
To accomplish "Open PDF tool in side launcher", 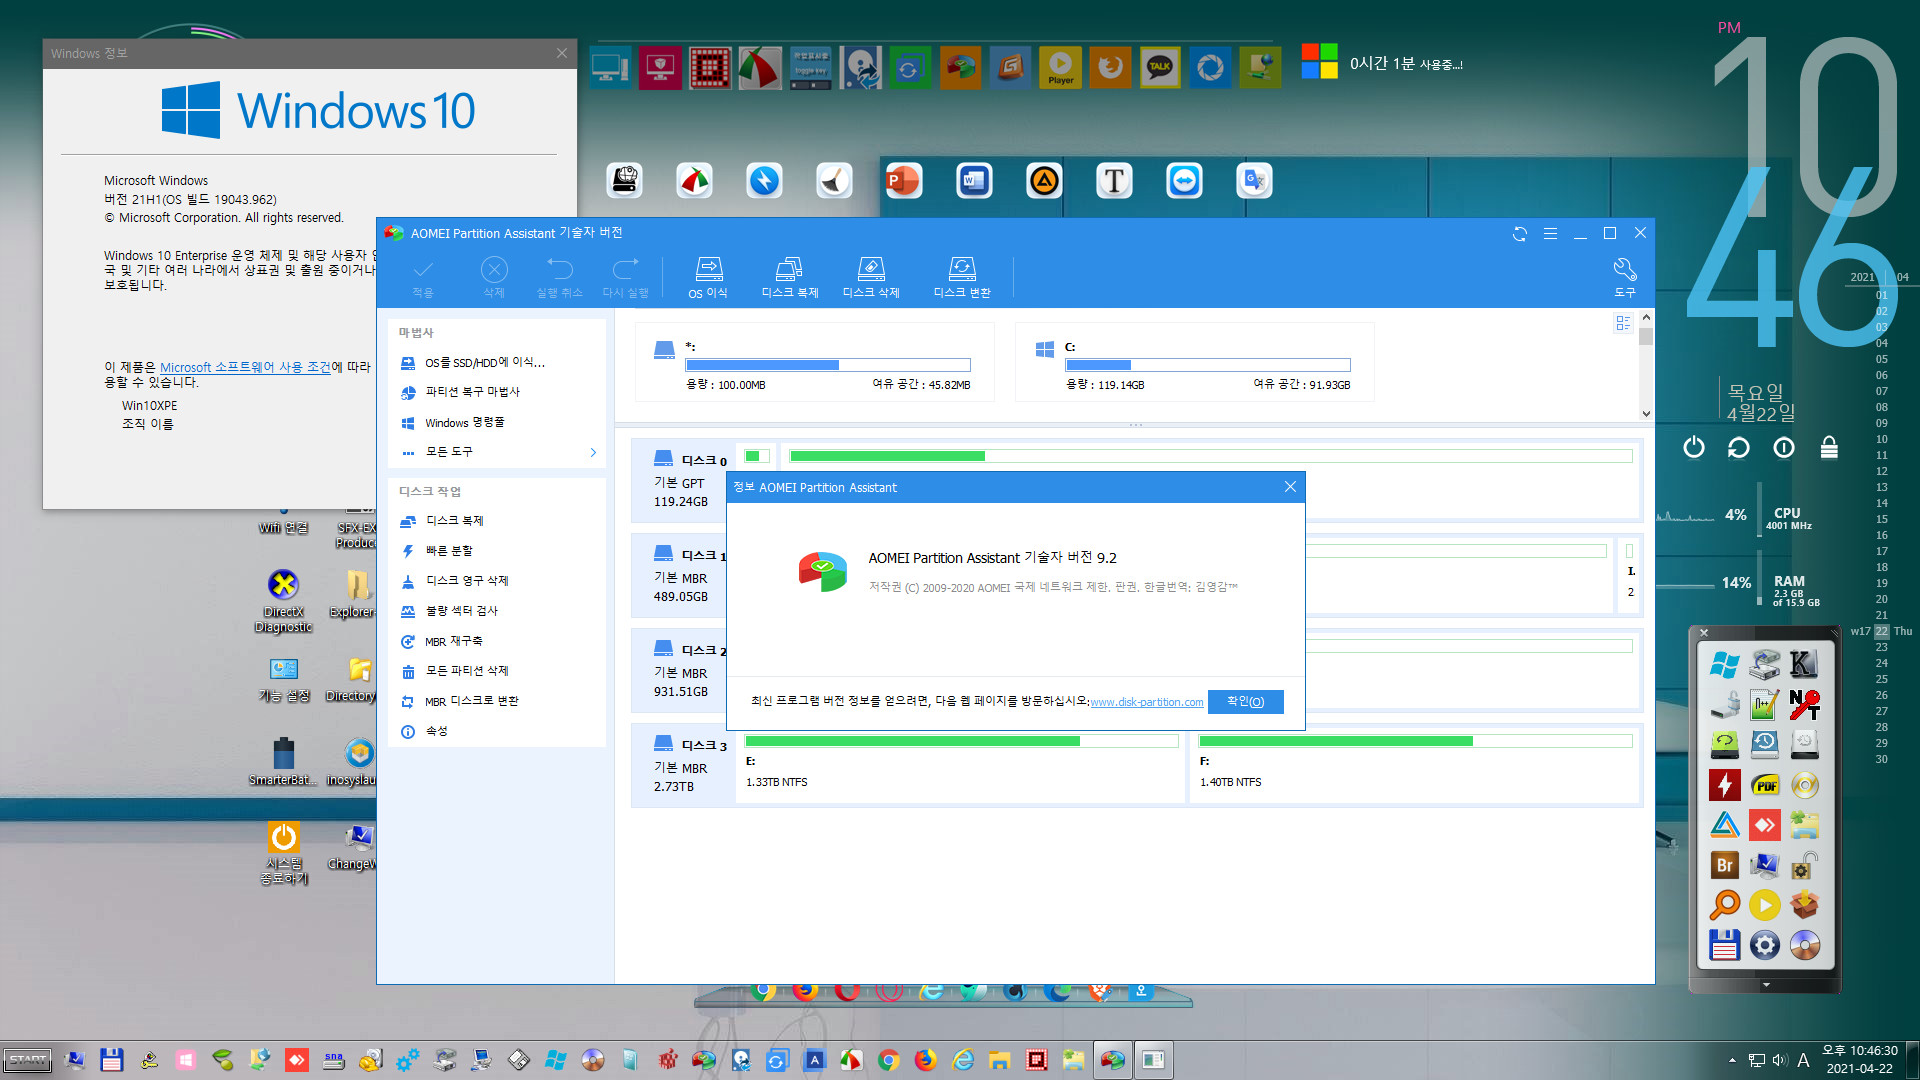I will pyautogui.click(x=1765, y=785).
